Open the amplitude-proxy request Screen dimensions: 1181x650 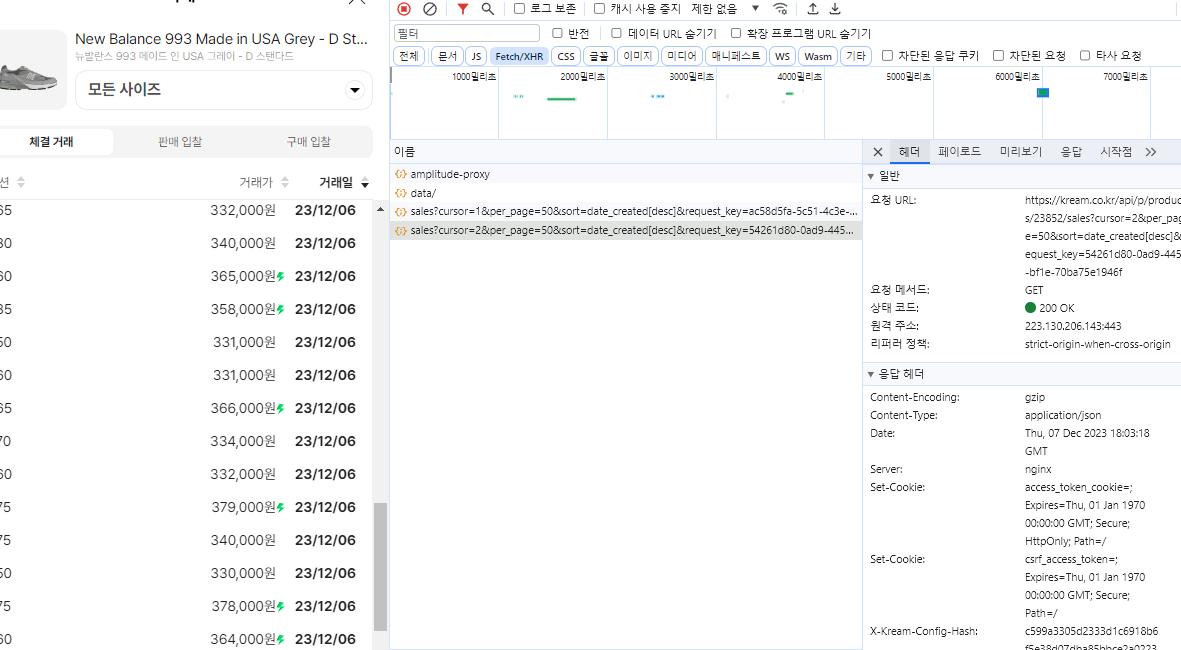click(x=626, y=174)
